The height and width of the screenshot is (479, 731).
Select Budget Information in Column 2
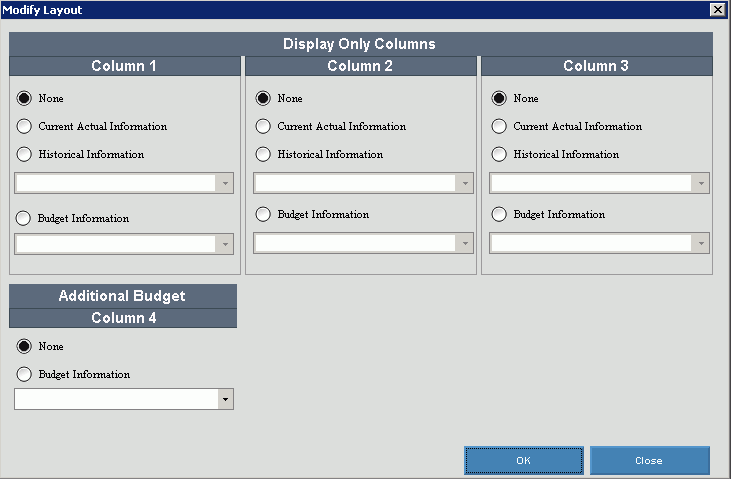[x=263, y=215]
